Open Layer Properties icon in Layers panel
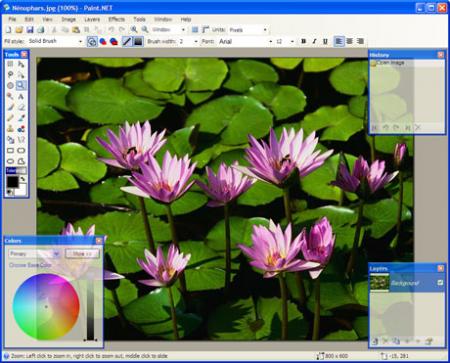This screenshot has width=450, height=363. pyautogui.click(x=429, y=341)
